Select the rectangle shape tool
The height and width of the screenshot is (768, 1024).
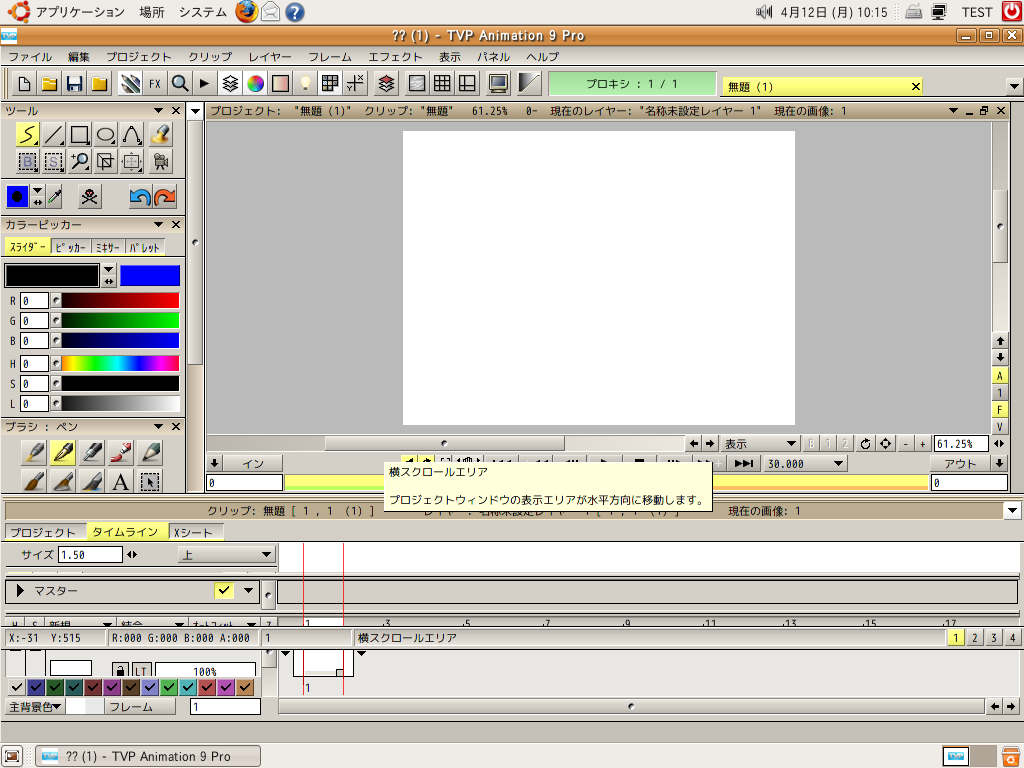click(80, 135)
